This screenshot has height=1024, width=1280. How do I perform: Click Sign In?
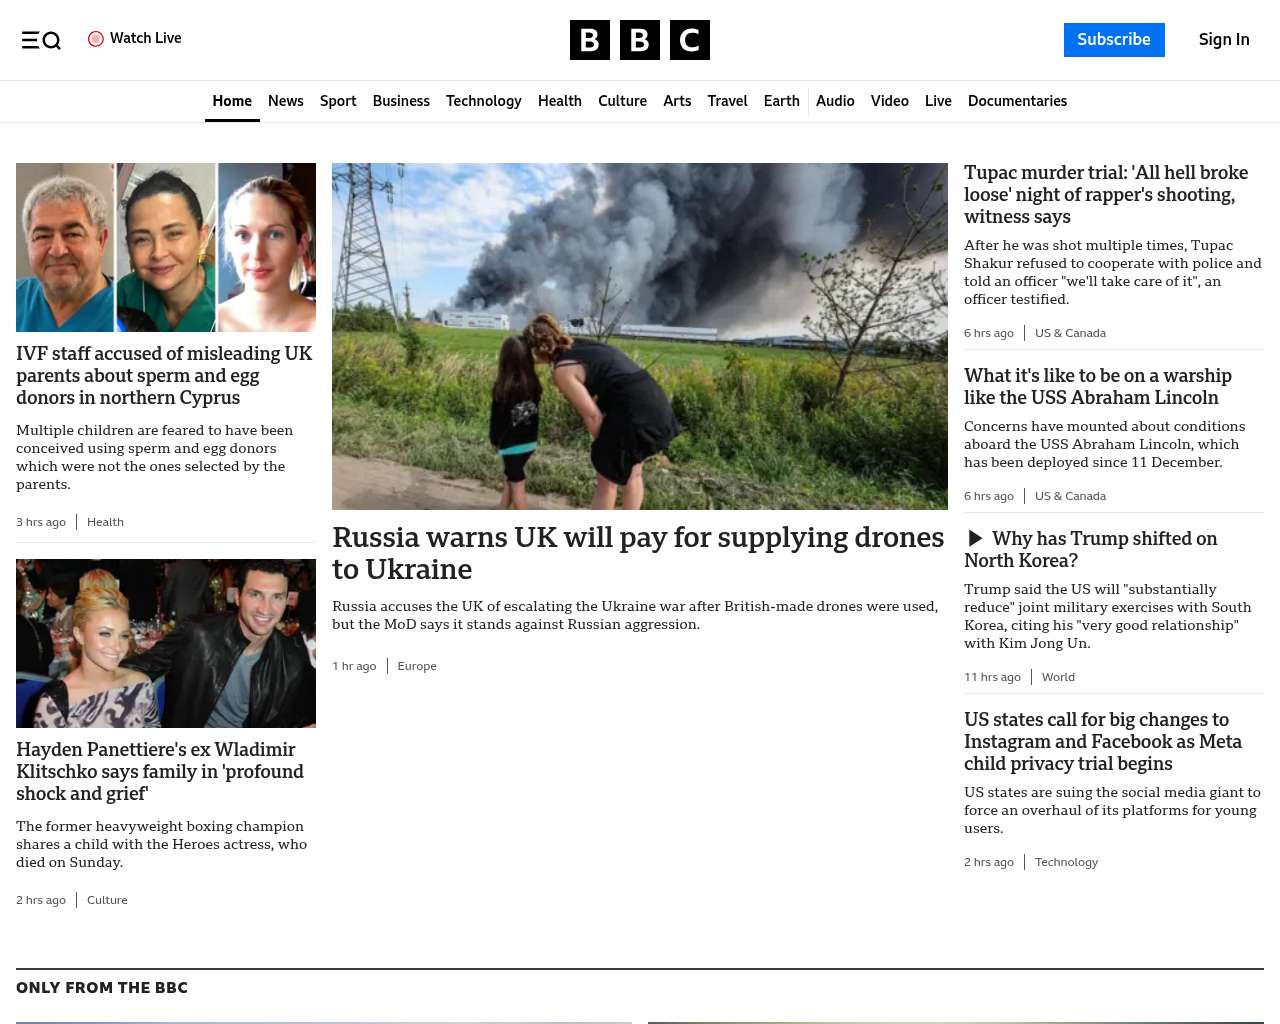(x=1224, y=40)
